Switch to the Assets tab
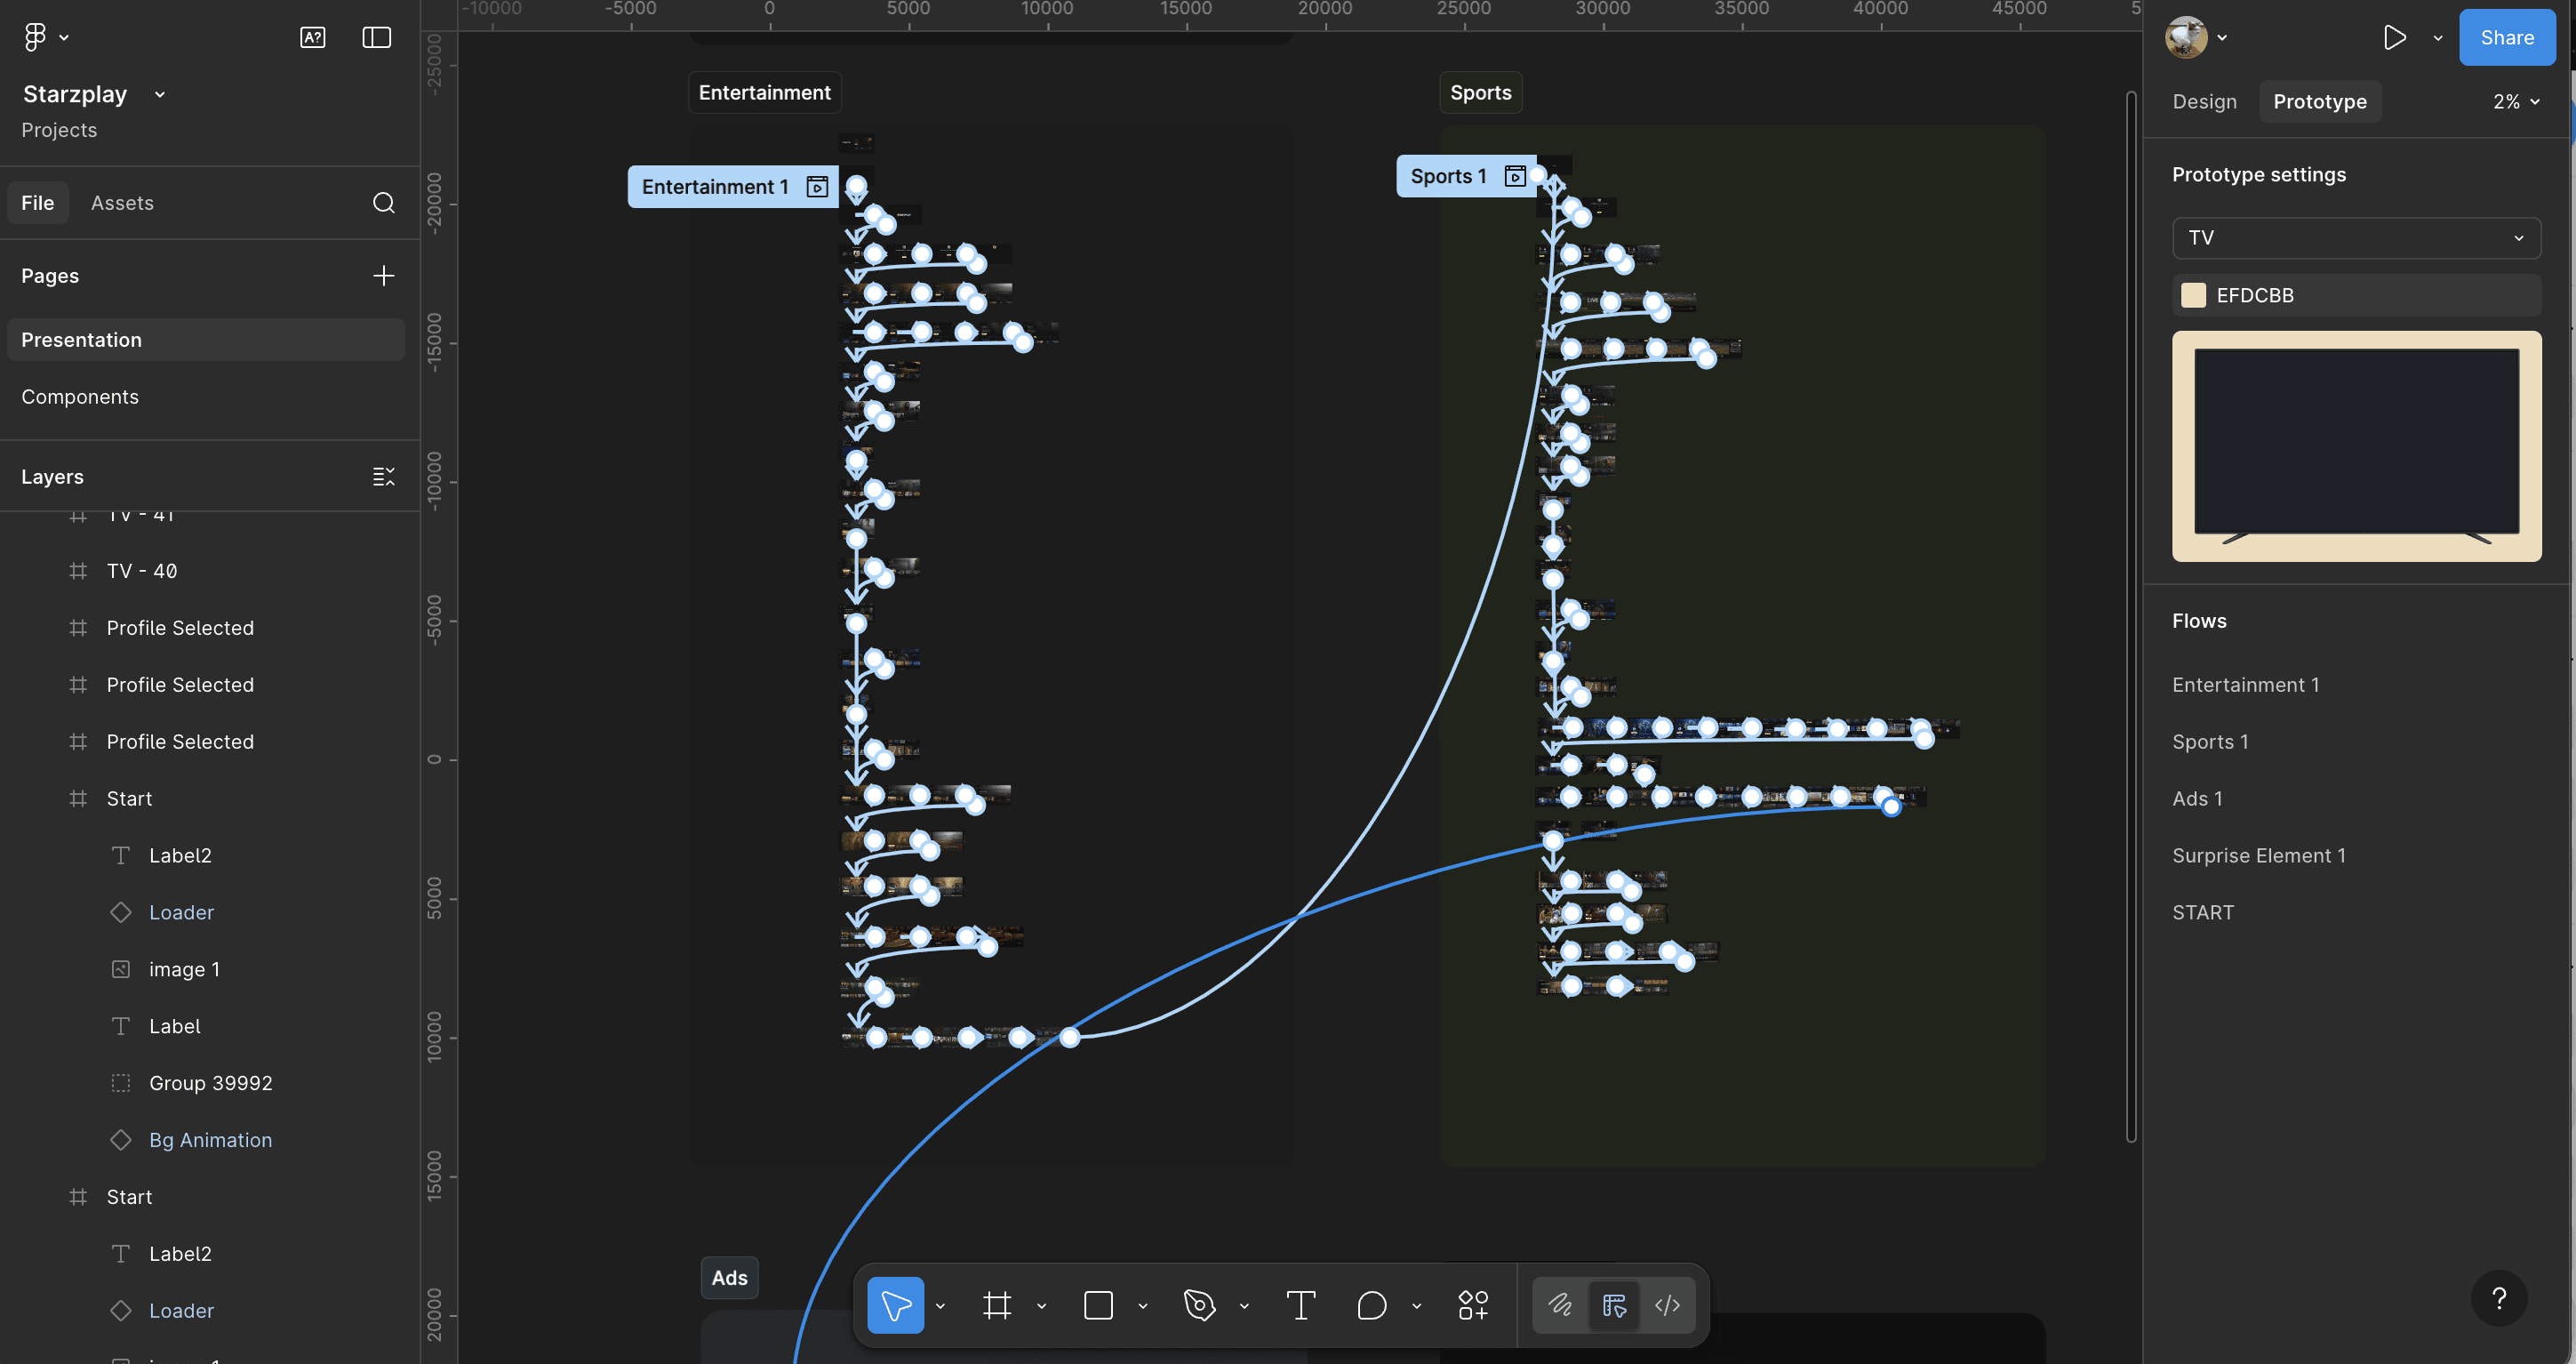The width and height of the screenshot is (2576, 1364). pyautogui.click(x=122, y=203)
